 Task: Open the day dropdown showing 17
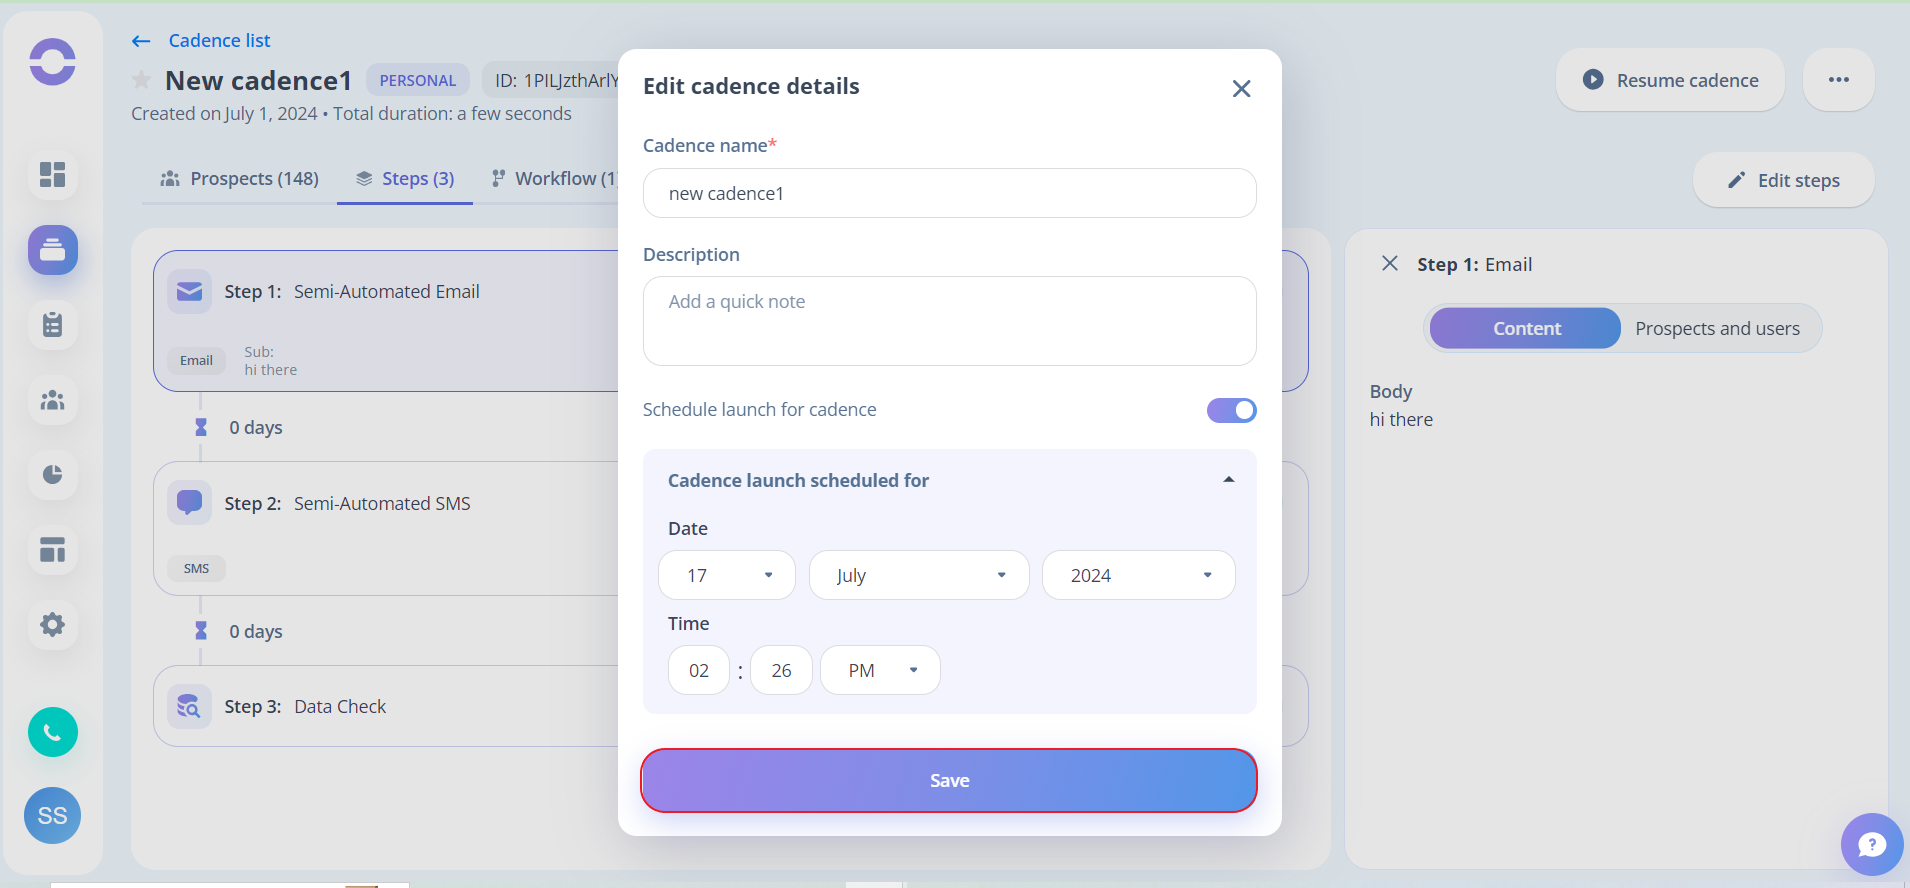[727, 575]
